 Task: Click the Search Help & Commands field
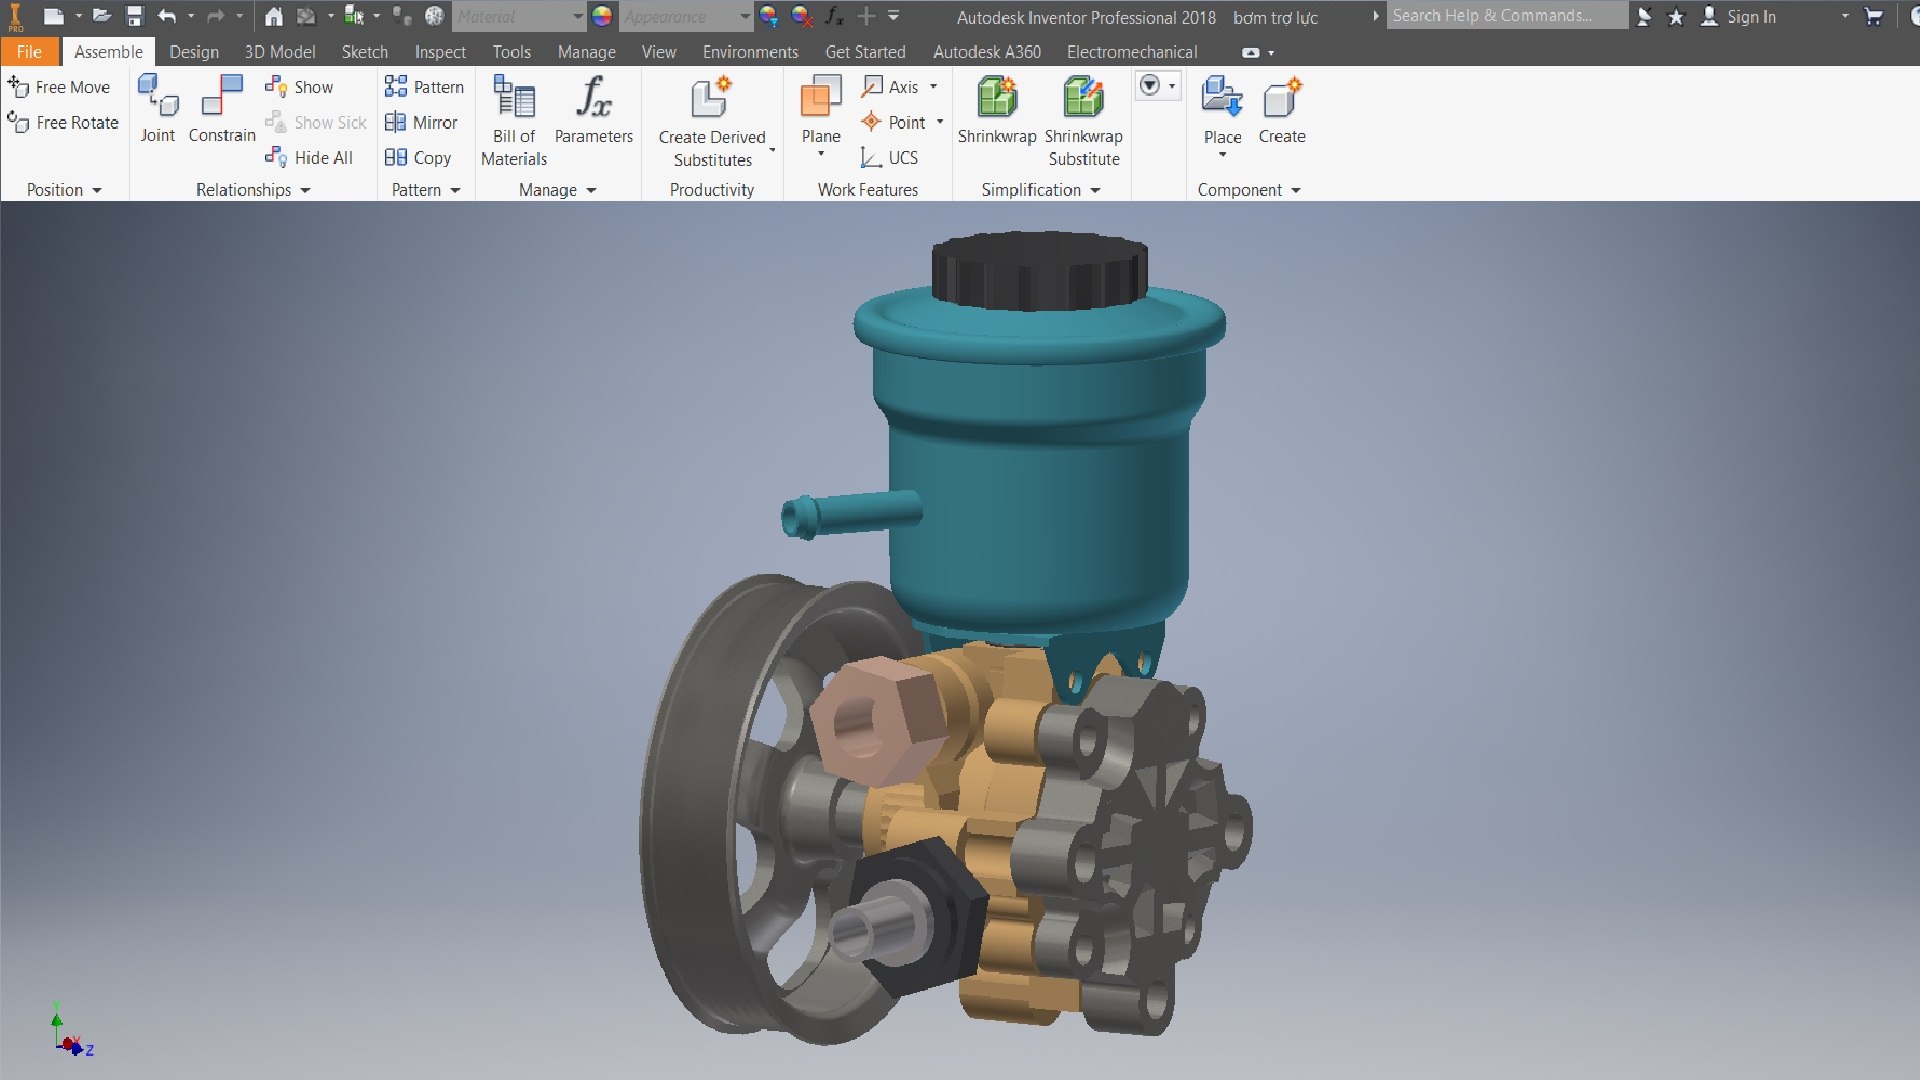(1506, 16)
